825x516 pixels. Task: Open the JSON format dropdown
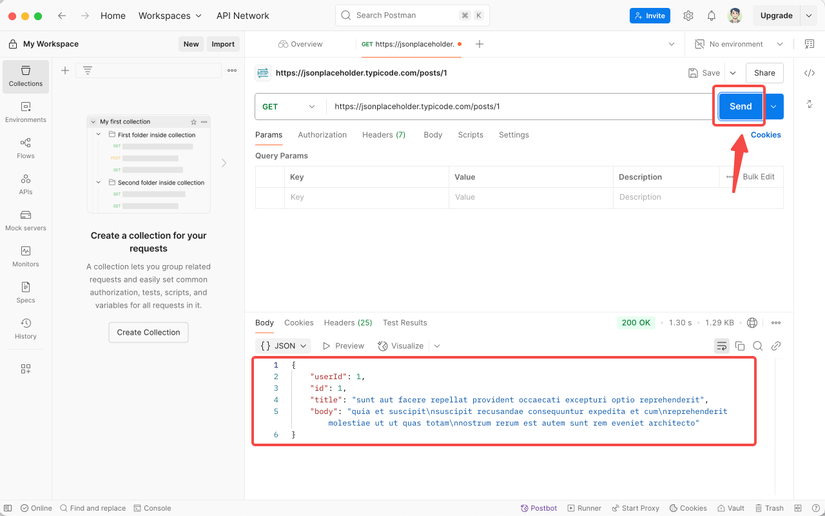tap(283, 346)
